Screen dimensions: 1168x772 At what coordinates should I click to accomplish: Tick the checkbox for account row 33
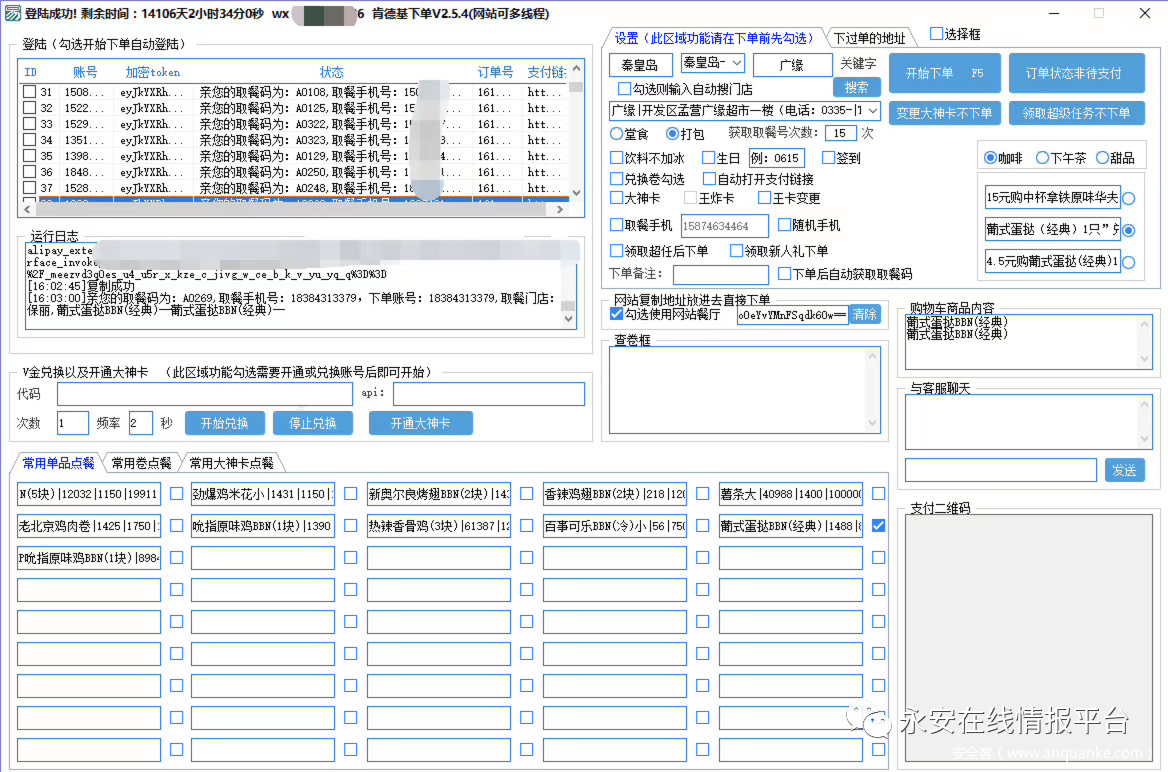[30, 124]
